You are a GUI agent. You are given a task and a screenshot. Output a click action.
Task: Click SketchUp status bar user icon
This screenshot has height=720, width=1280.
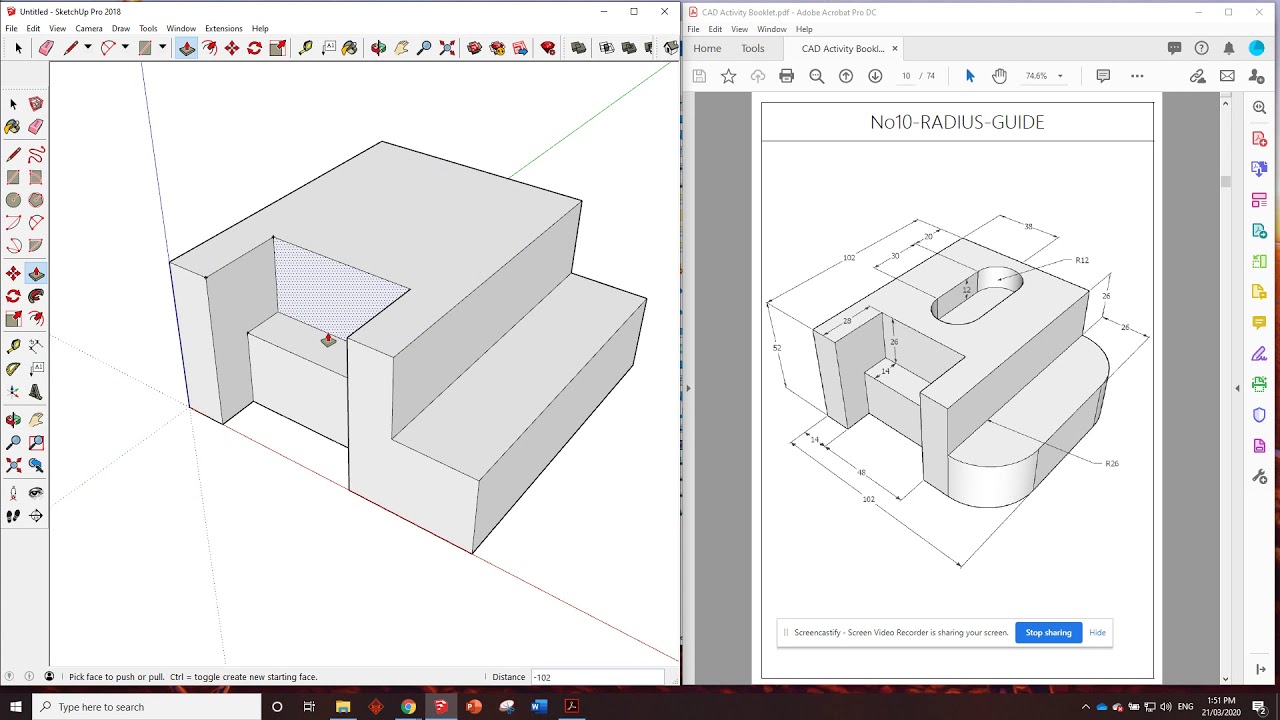[x=49, y=677]
